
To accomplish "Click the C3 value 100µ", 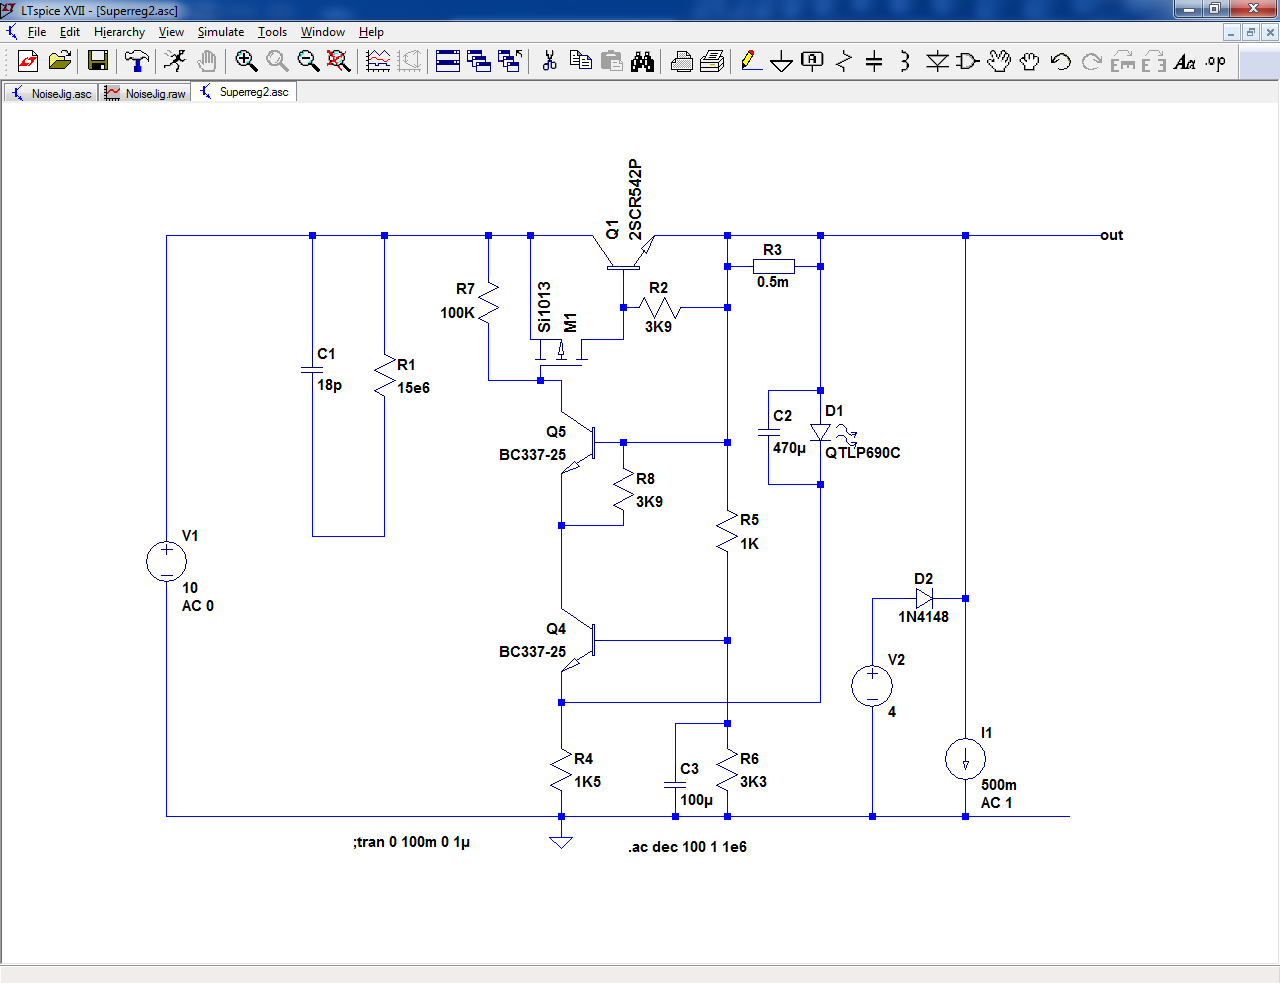I will (x=696, y=800).
